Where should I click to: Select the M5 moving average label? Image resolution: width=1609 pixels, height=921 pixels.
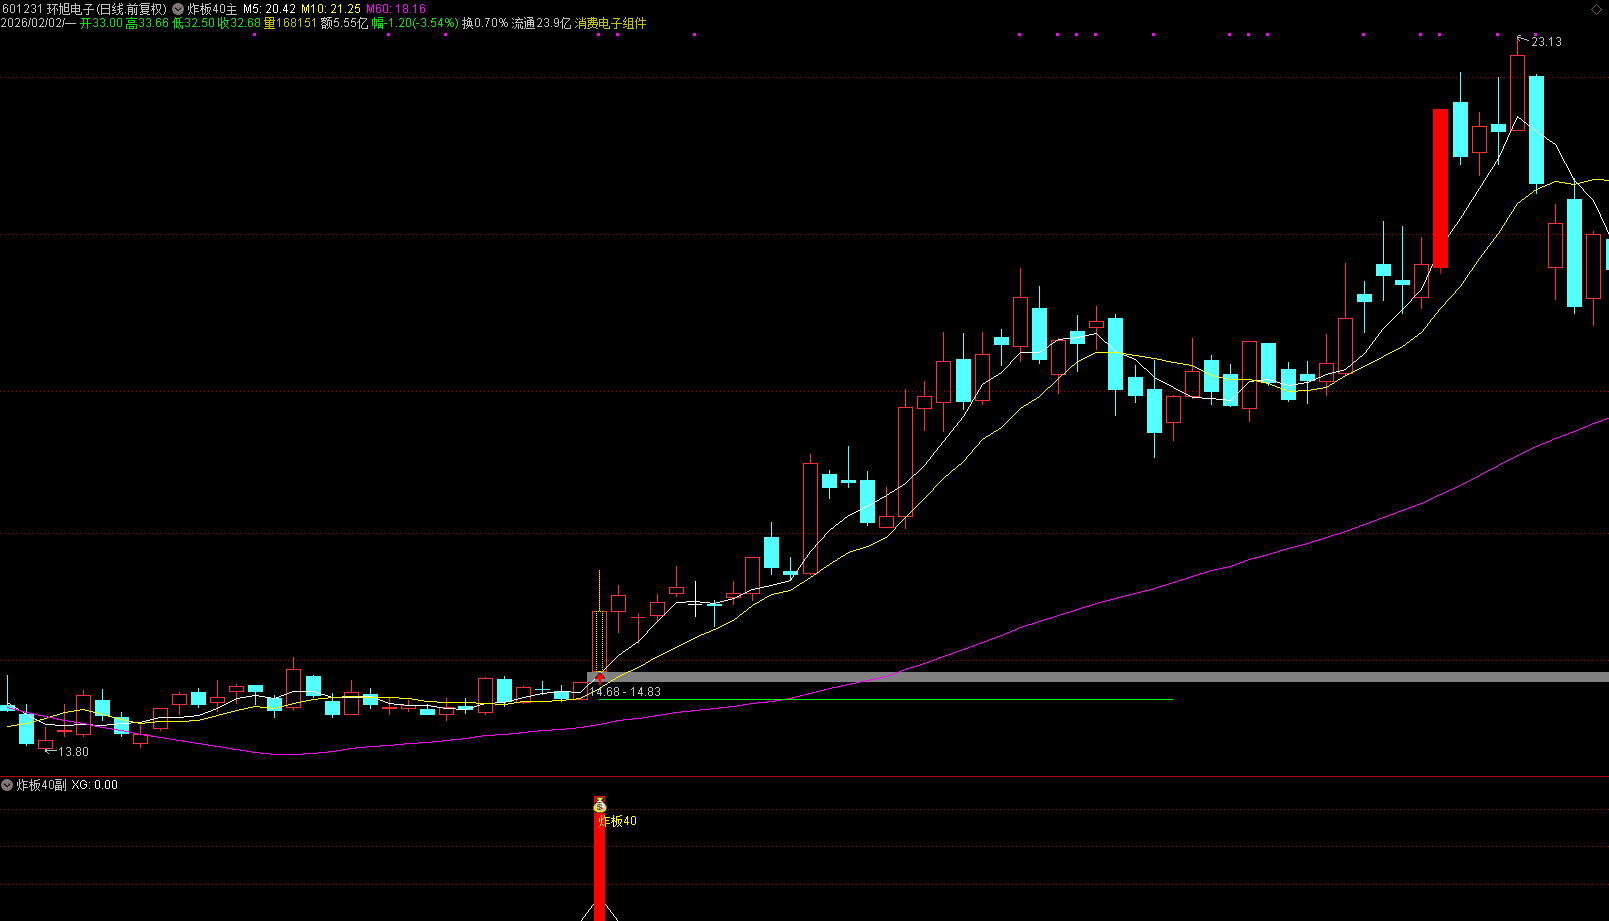[270, 9]
